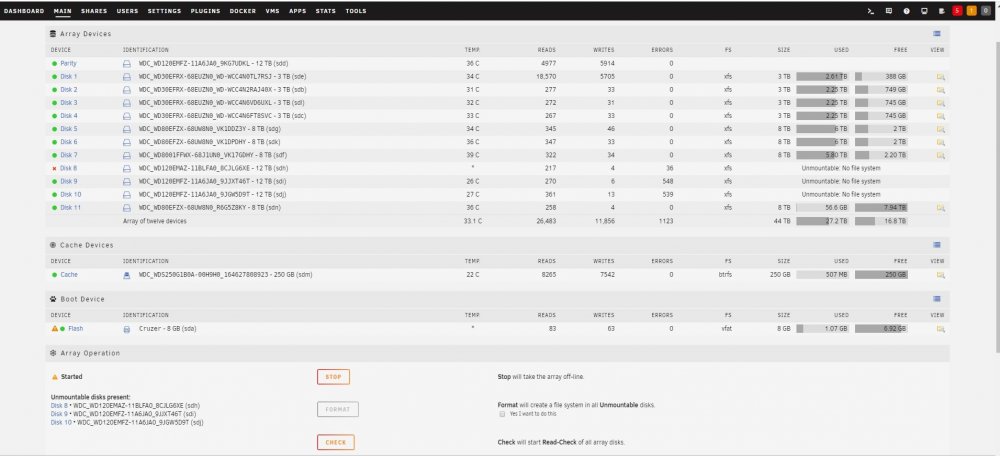1000x456 pixels.
Task: Click Cache free bar showing 250 GB
Action: coord(881,275)
